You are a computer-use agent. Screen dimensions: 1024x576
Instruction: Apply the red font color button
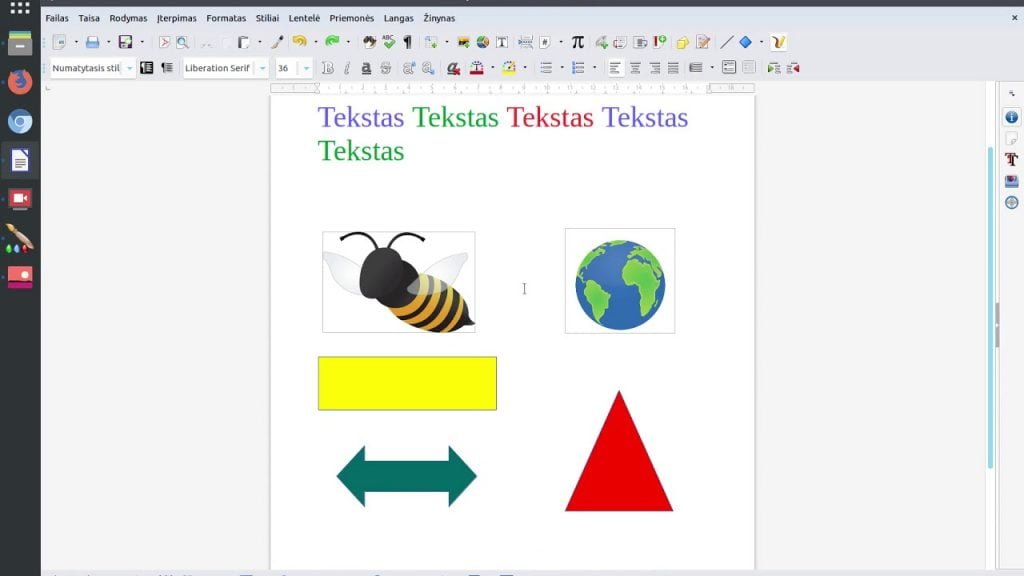click(x=477, y=68)
